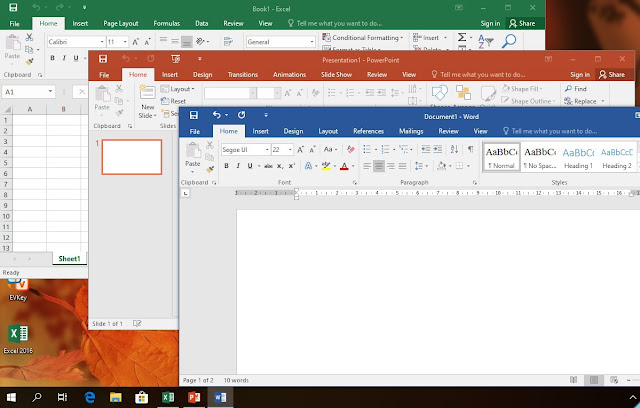Screen dimensions: 640x408
Task: Click Word's Multilevel List icon
Action: (x=403, y=149)
